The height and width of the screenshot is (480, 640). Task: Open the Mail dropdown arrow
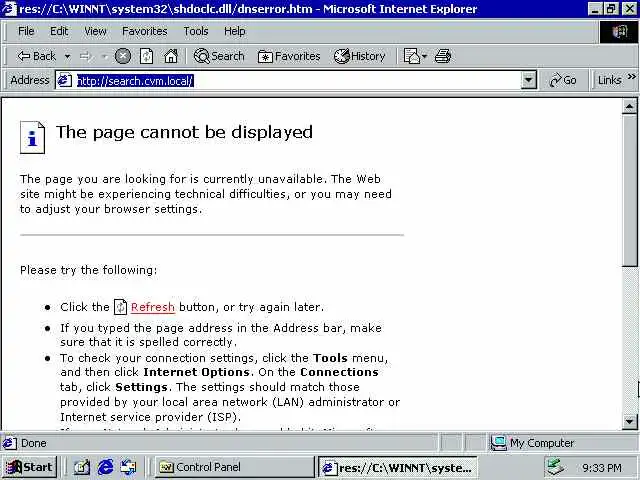click(424, 56)
